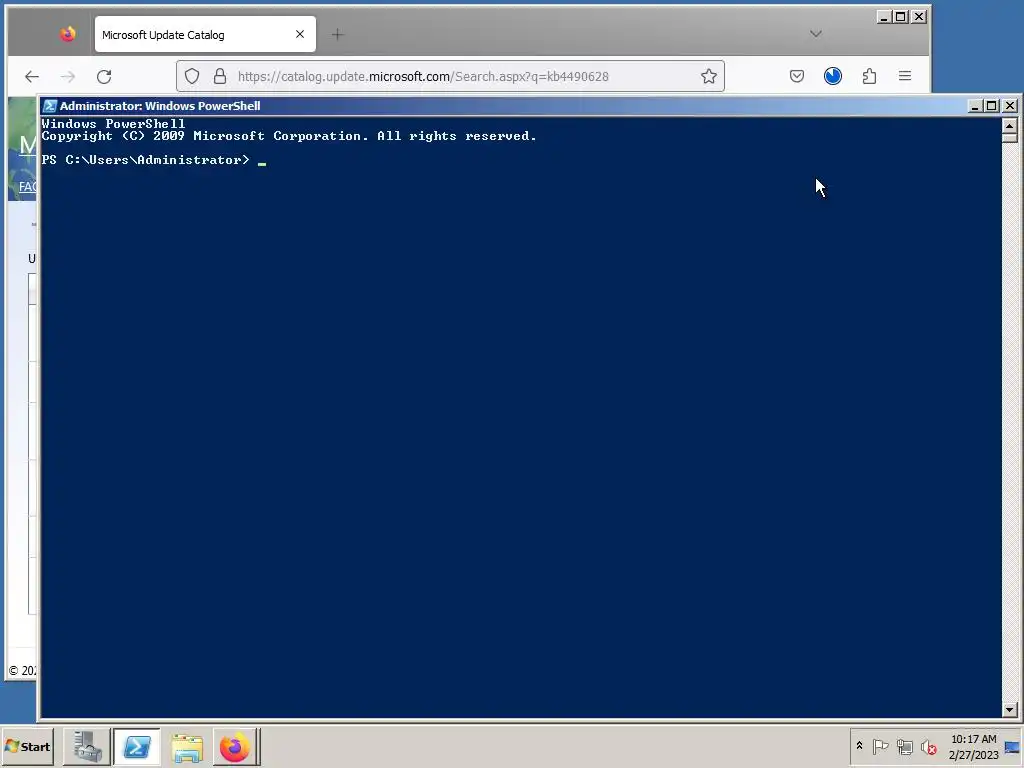Open the Windows Start menu
Screen dimensions: 1024x768
pyautogui.click(x=27, y=746)
